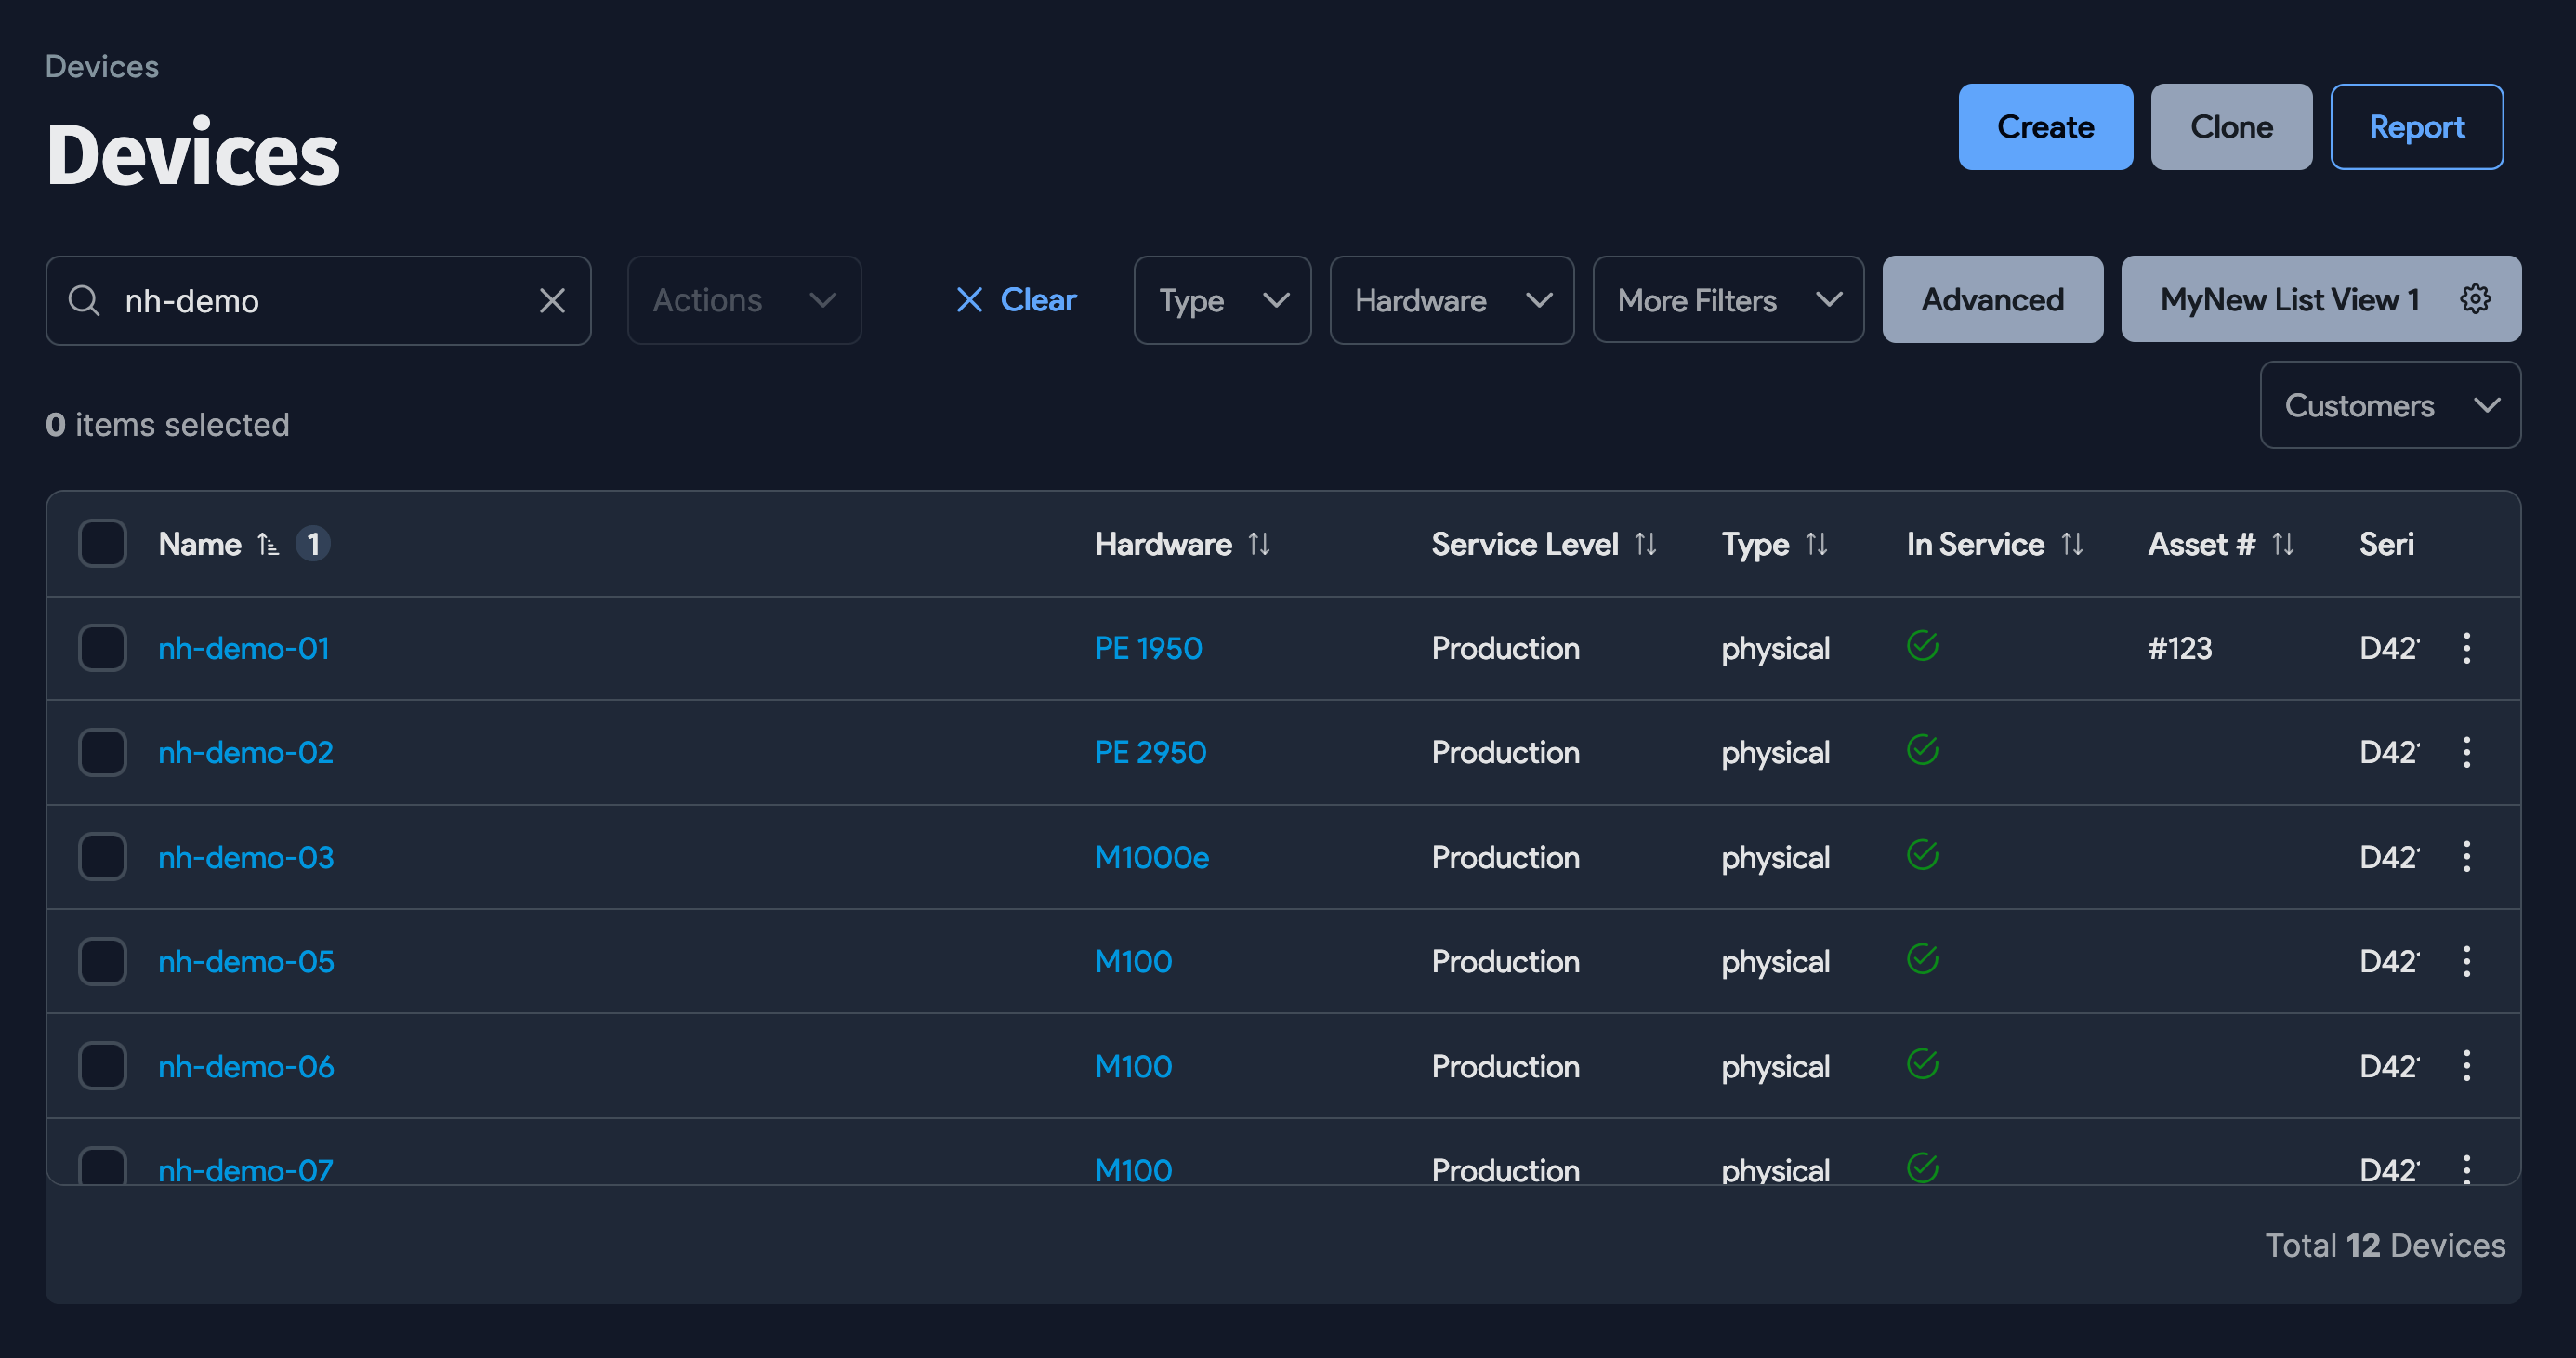Switch to MyNew List View 1
The height and width of the screenshot is (1358, 2576).
click(x=2290, y=298)
